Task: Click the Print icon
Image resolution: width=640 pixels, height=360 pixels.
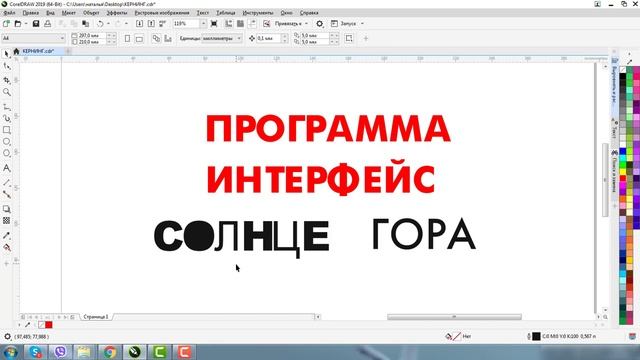Action: [x=47, y=24]
